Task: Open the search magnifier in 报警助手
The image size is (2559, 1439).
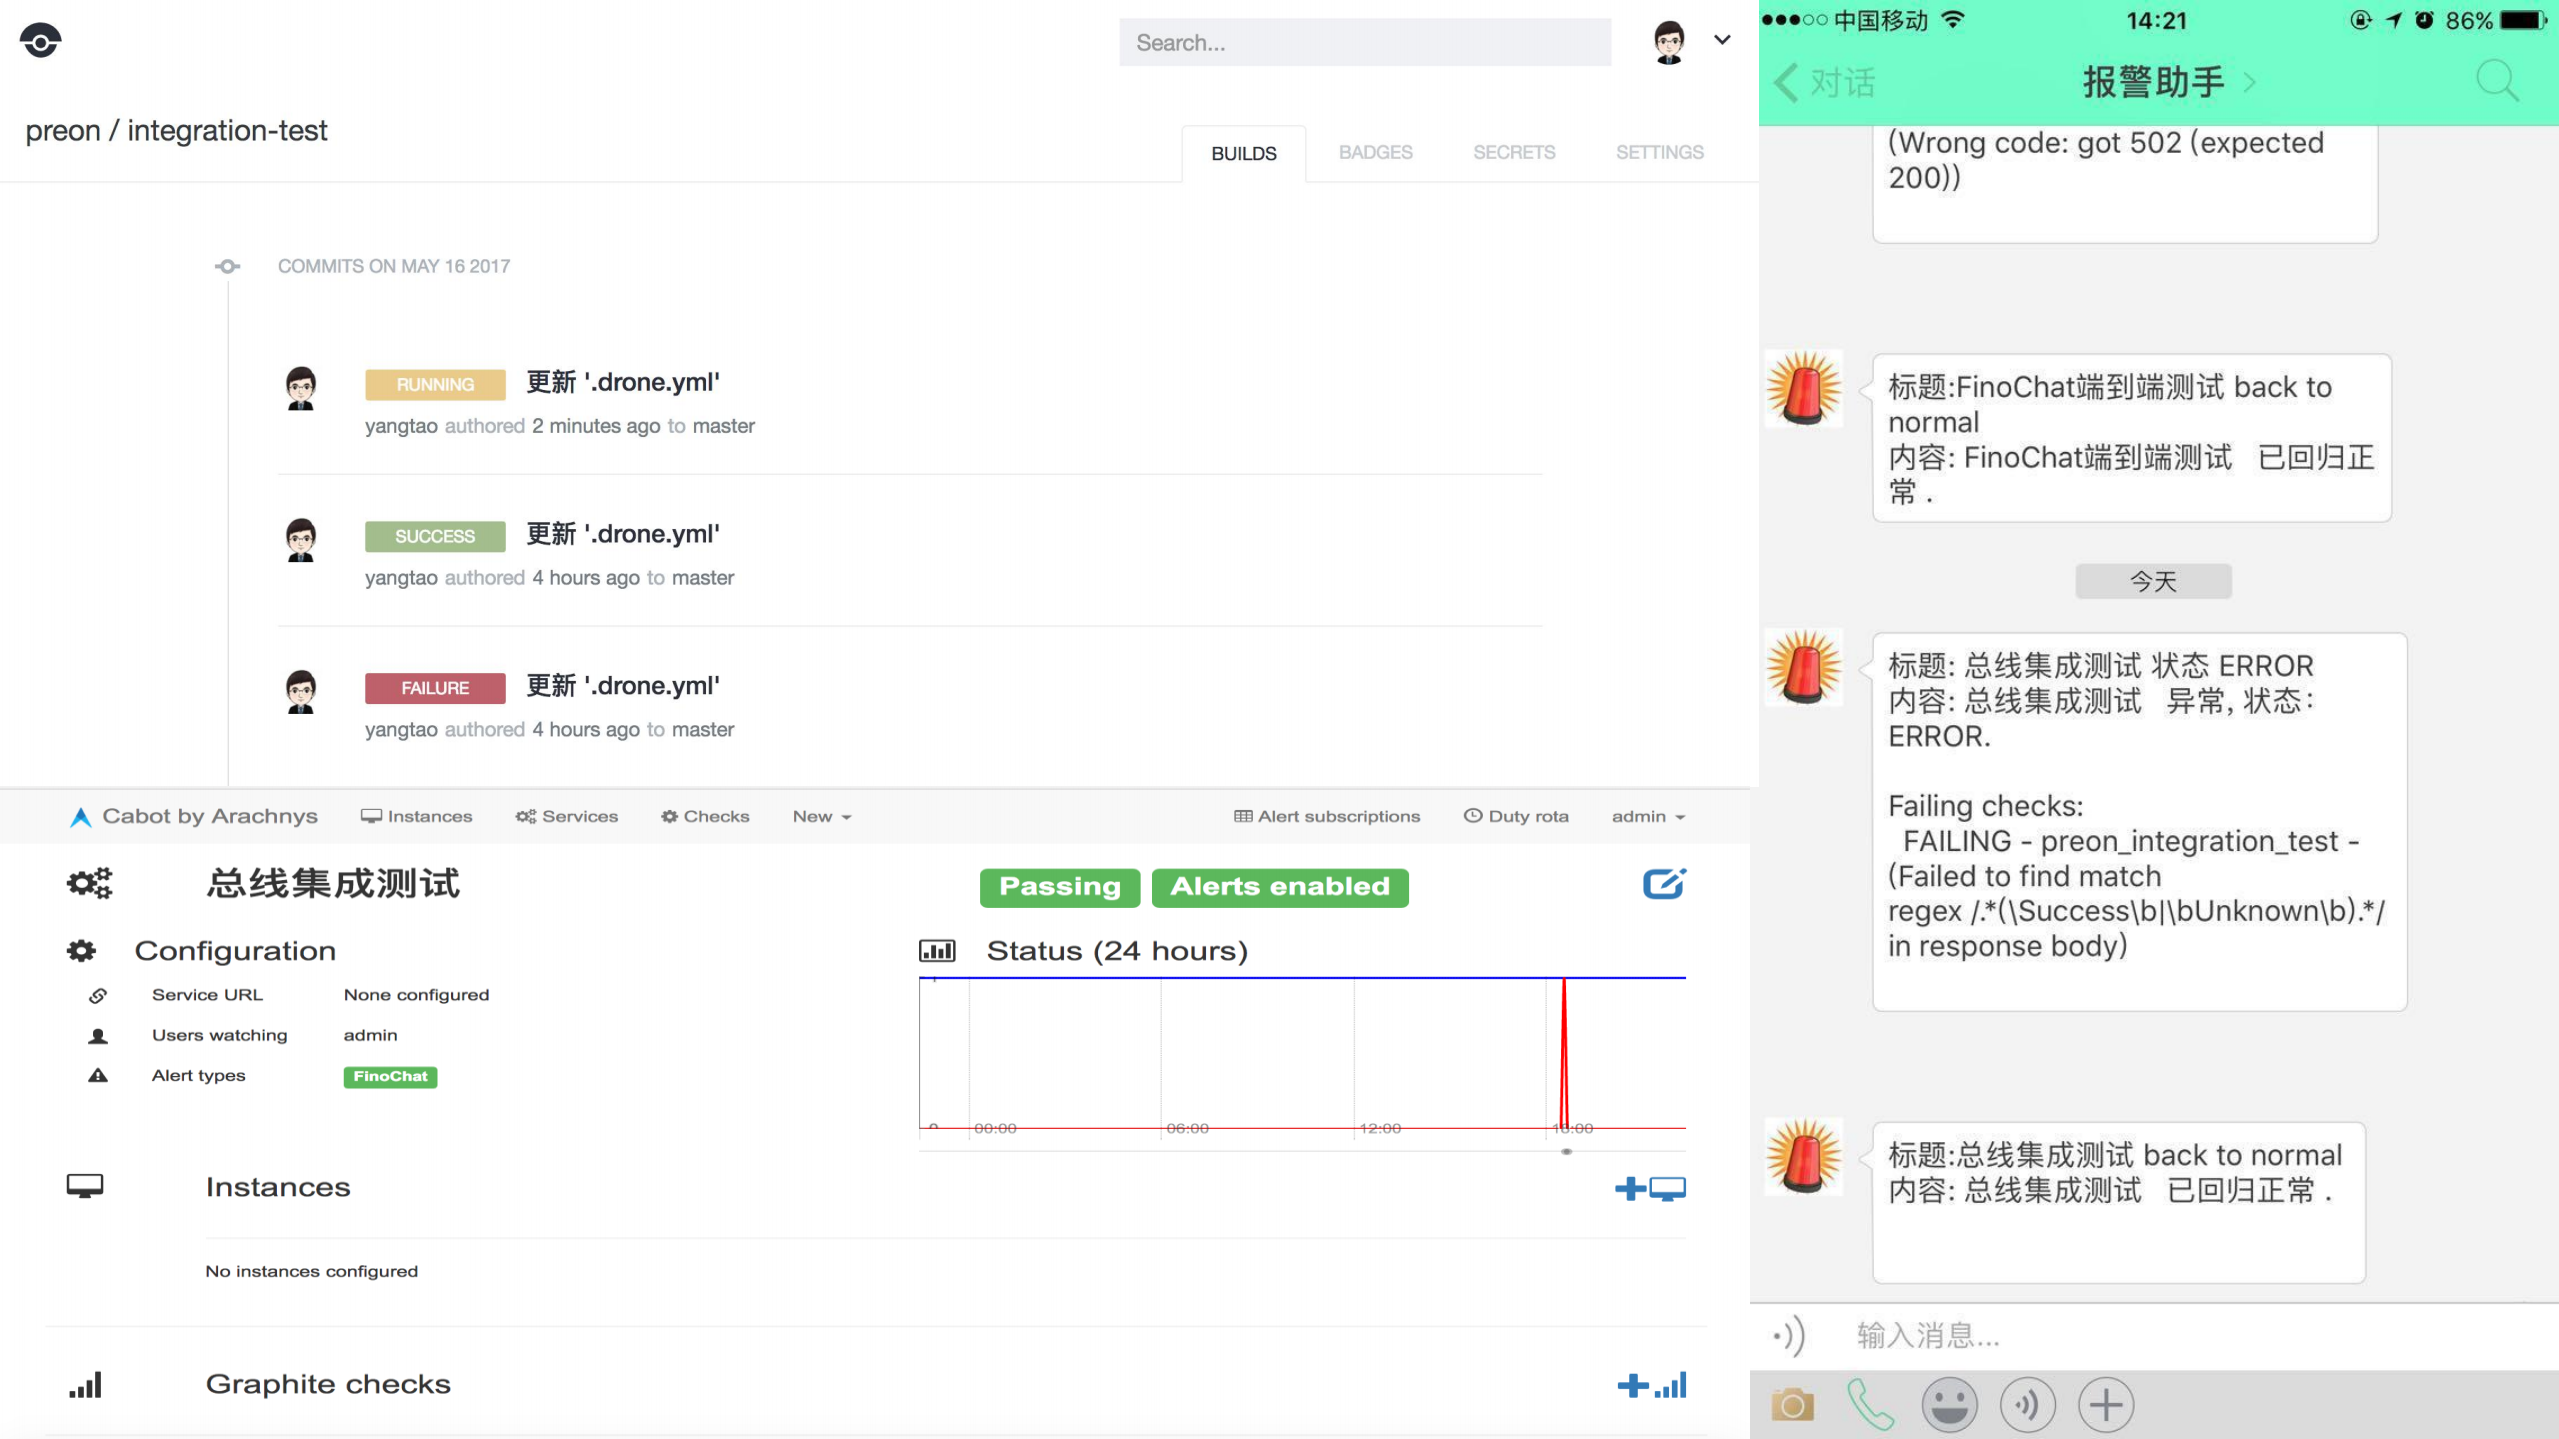Action: (x=2496, y=80)
